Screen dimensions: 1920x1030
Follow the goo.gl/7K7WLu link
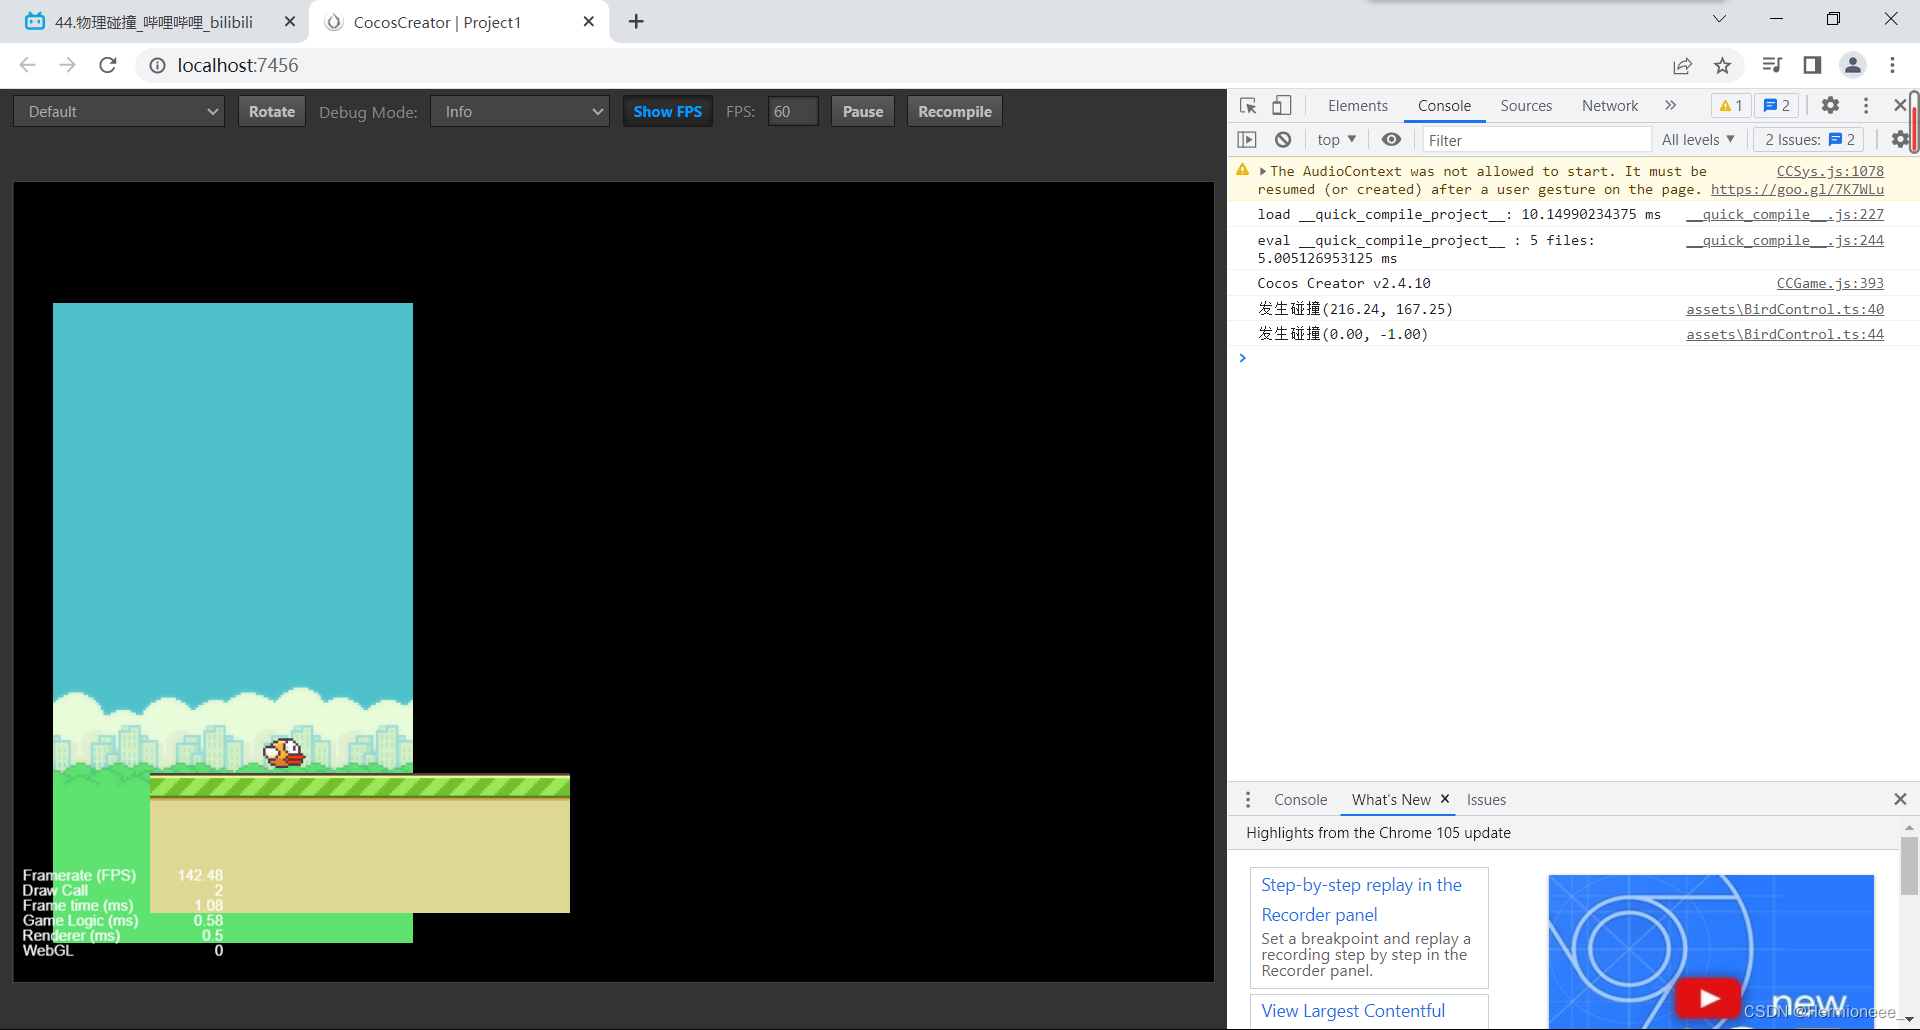1797,189
